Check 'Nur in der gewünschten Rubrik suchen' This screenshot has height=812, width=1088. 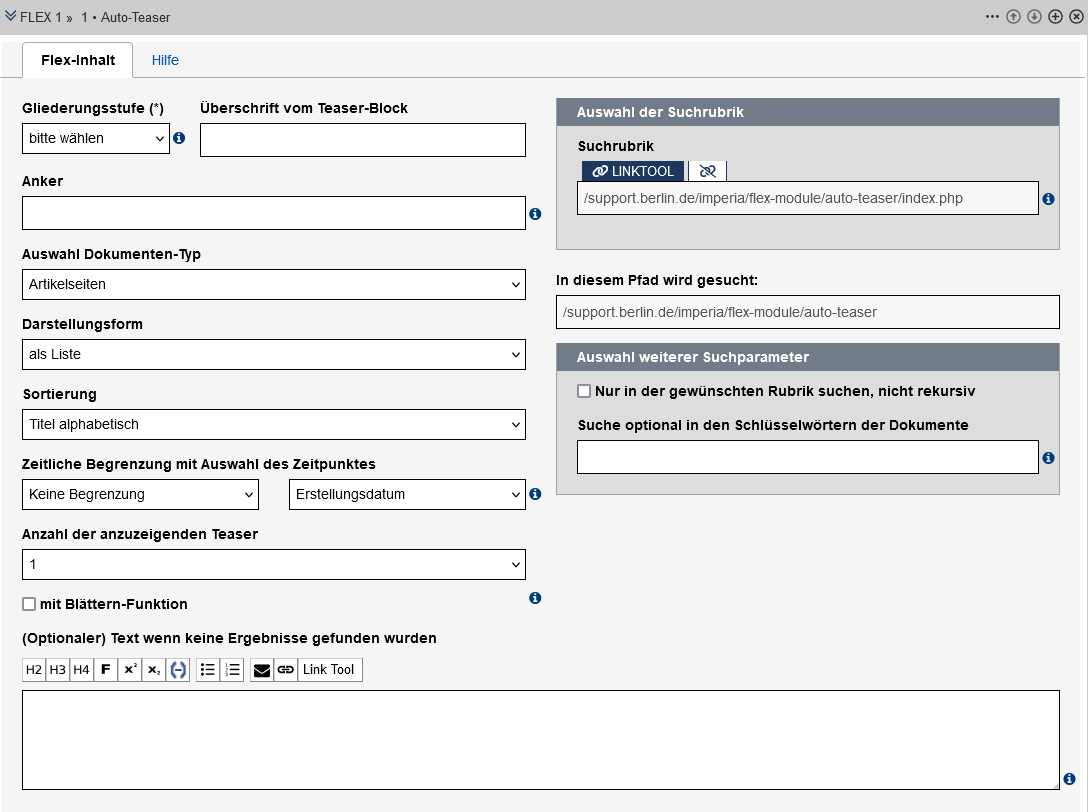584,391
